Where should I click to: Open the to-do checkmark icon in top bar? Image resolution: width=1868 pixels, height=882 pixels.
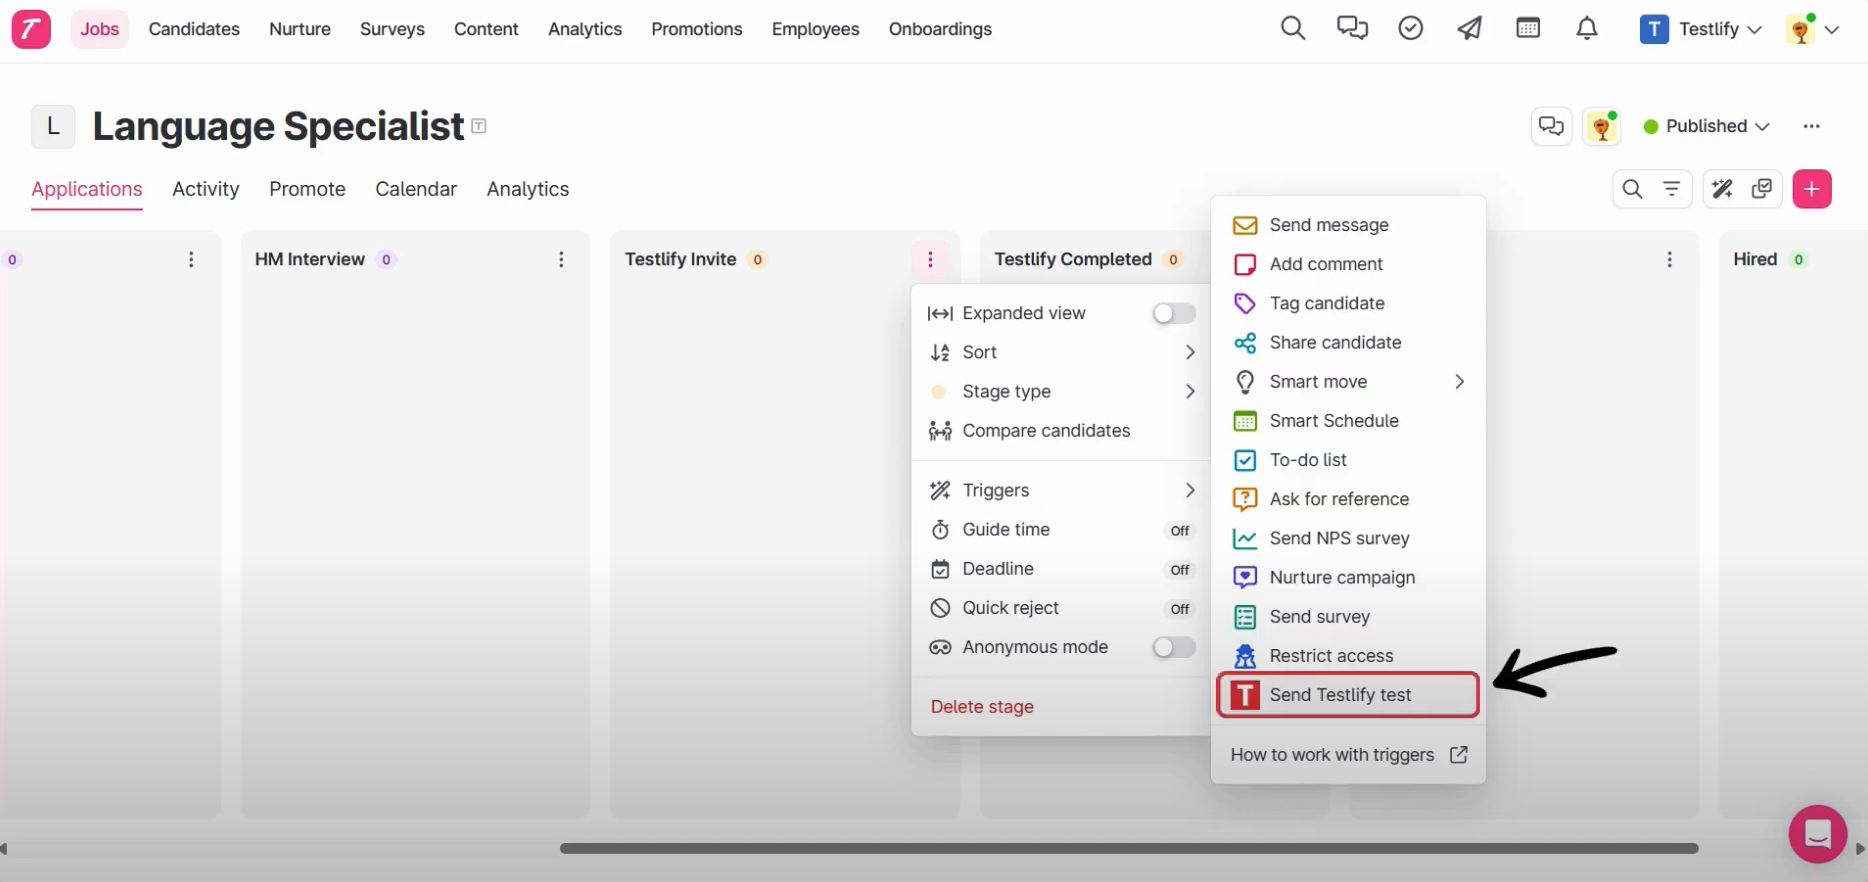click(1411, 28)
